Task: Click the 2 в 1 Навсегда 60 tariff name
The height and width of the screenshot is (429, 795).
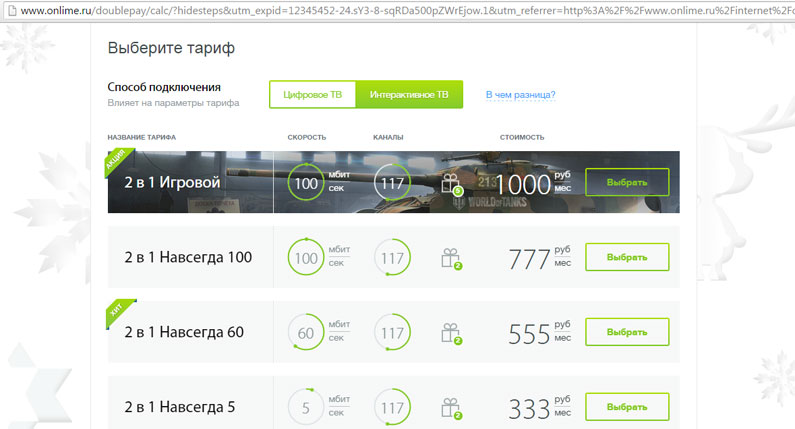Action: pos(184,332)
